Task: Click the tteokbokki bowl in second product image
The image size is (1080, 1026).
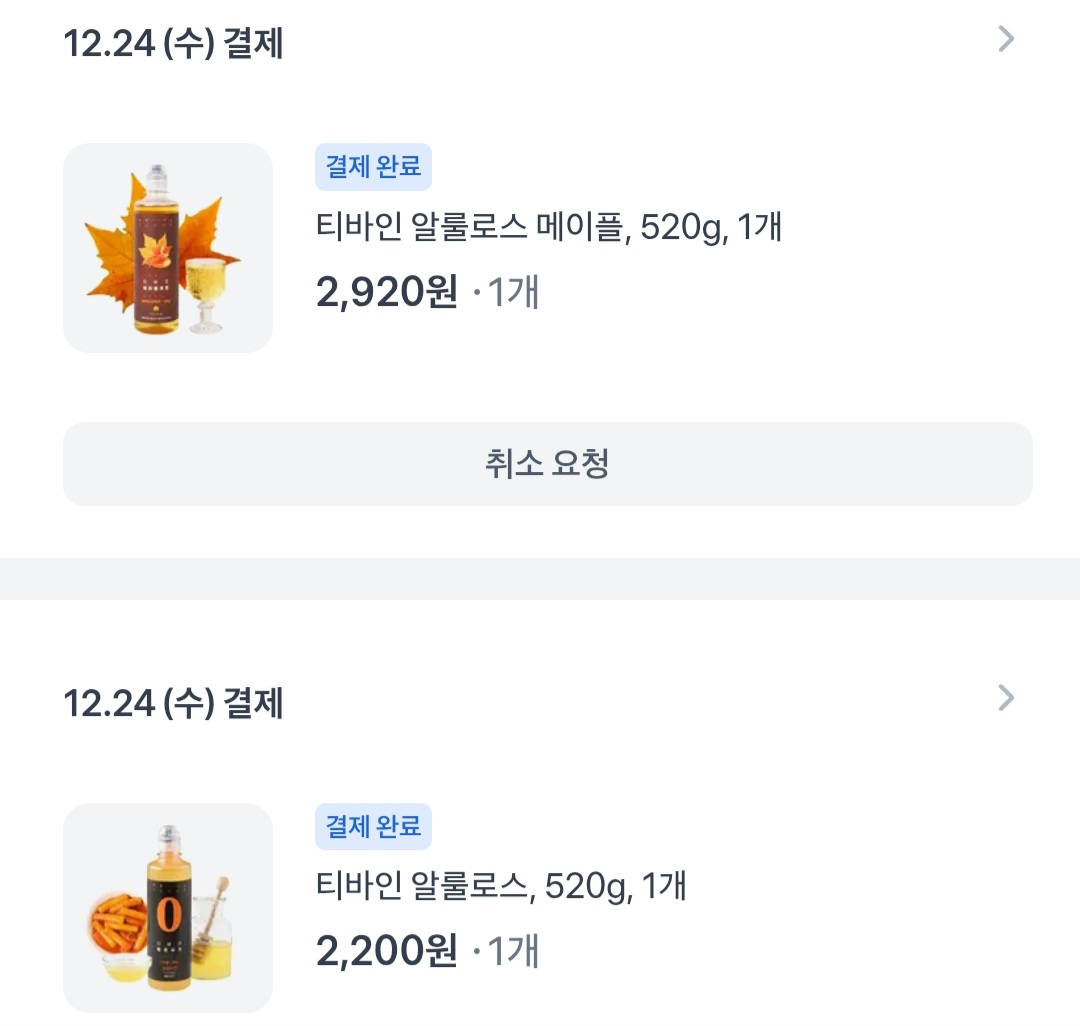Action: [118, 925]
